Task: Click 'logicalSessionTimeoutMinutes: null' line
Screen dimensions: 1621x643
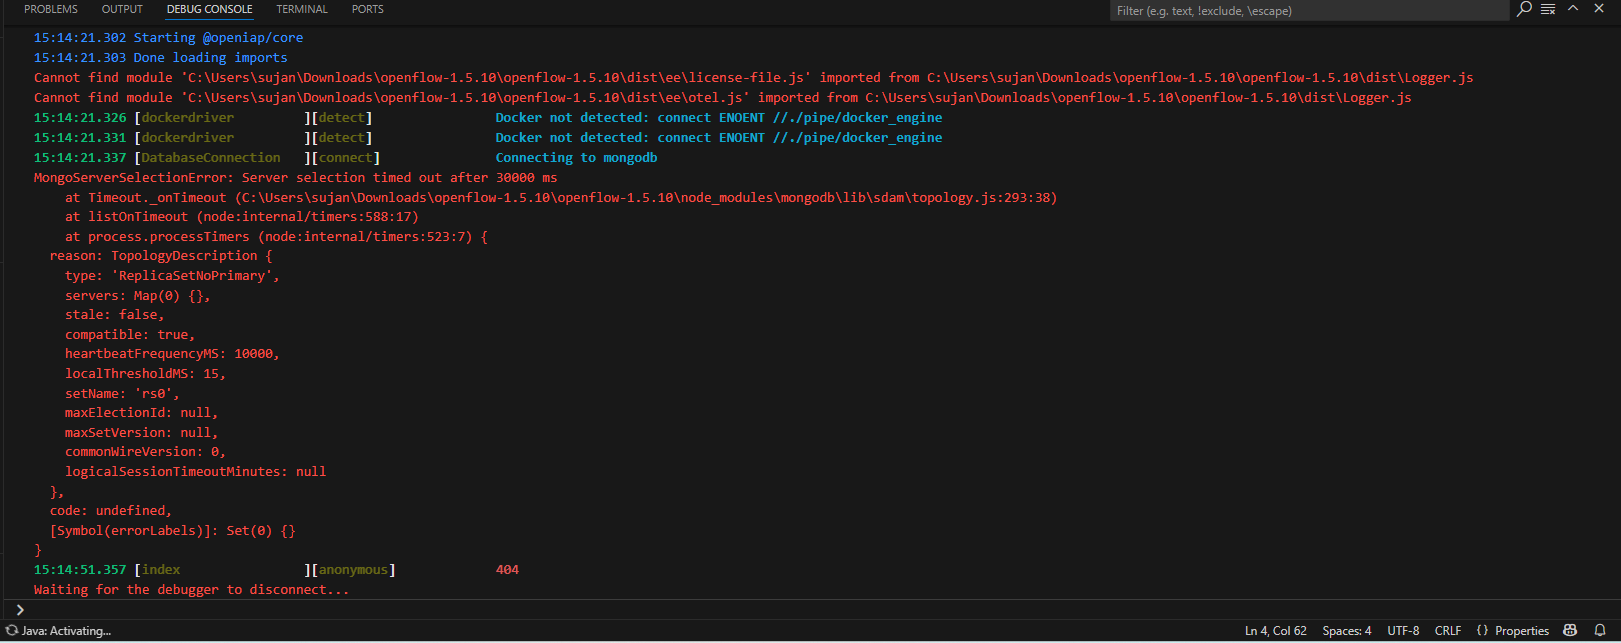Action: click(x=195, y=472)
